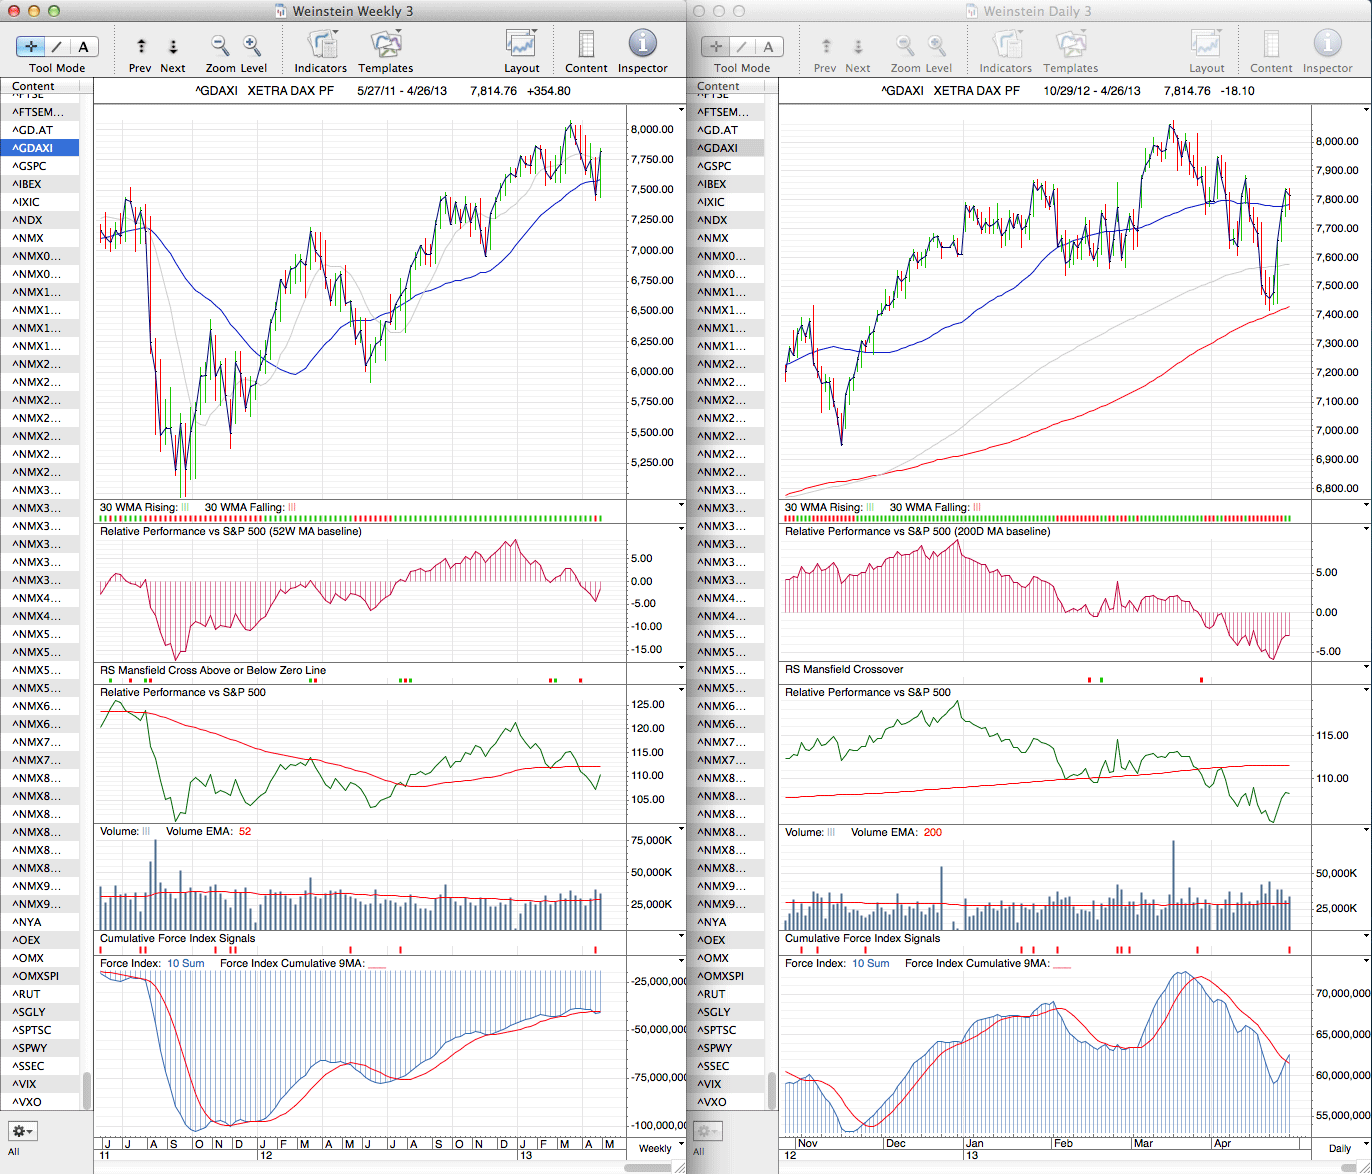Zoom in the Weekly chart
This screenshot has width=1372, height=1174.
point(252,46)
